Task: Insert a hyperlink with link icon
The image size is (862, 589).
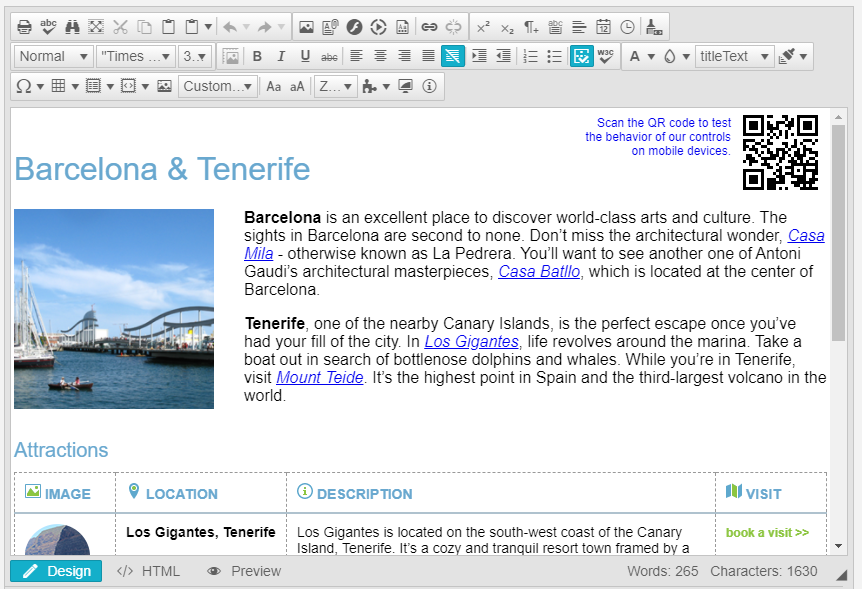Action: 429,27
